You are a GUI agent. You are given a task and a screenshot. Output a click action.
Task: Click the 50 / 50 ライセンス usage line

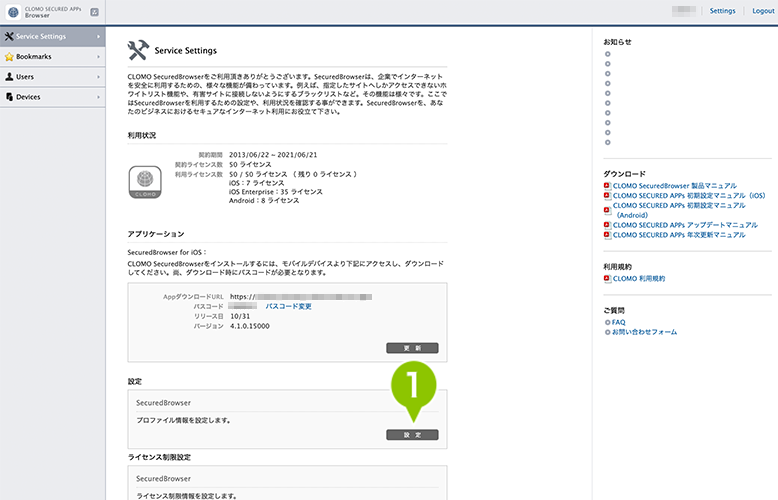(x=293, y=175)
